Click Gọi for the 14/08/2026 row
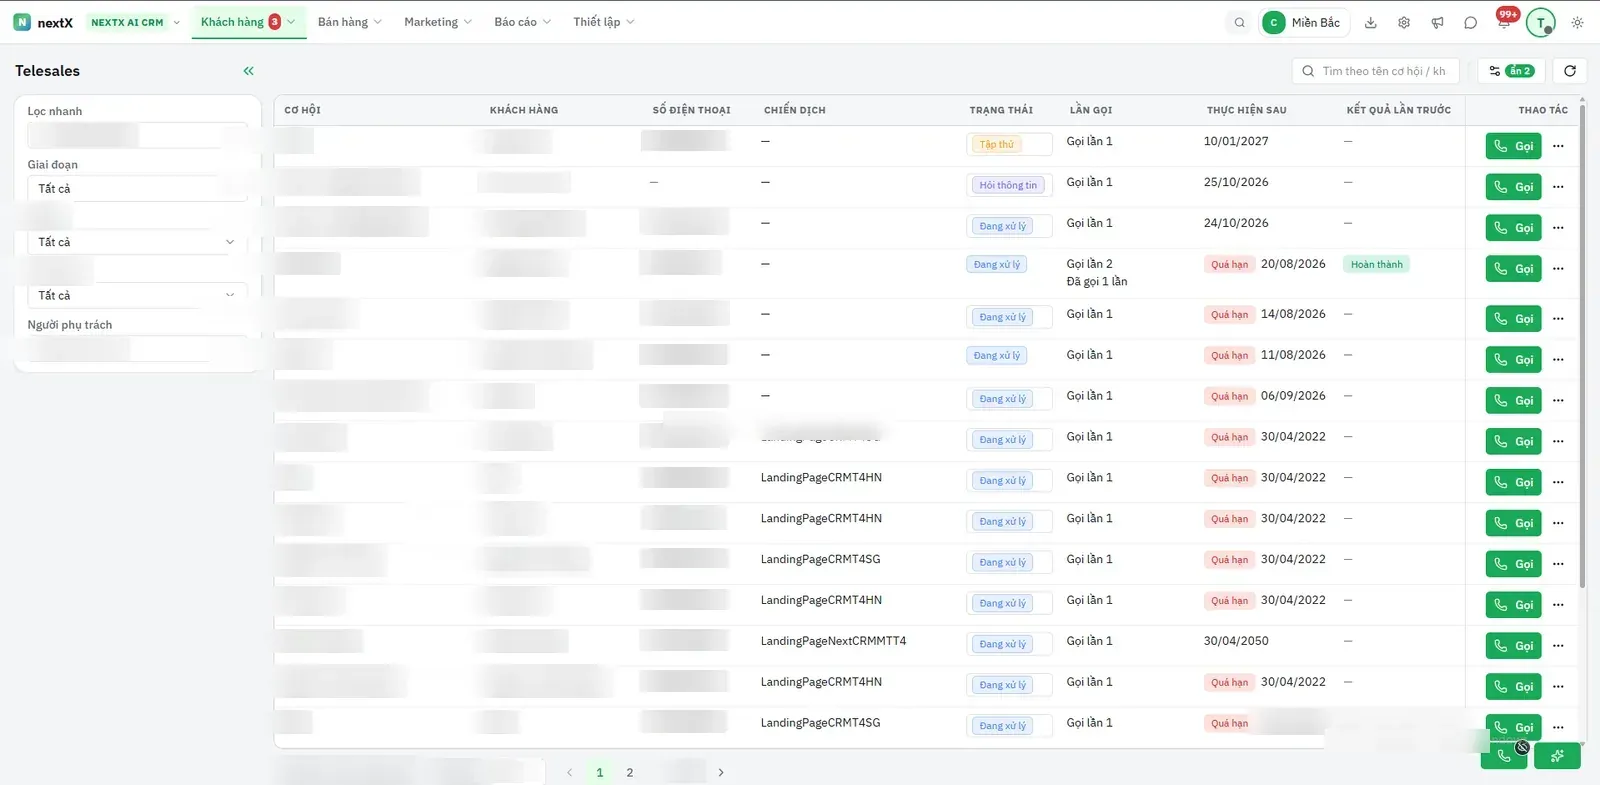Image resolution: width=1600 pixels, height=785 pixels. 1513,319
